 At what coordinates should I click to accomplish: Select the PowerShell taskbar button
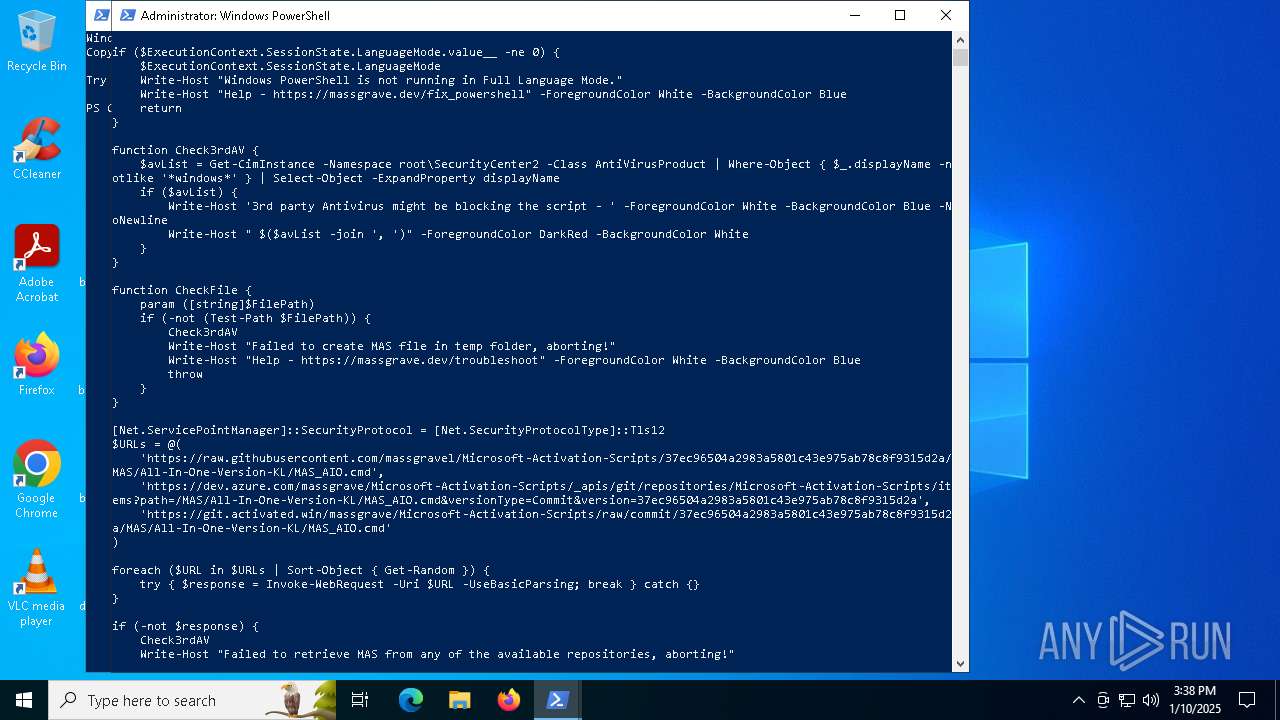pos(558,700)
